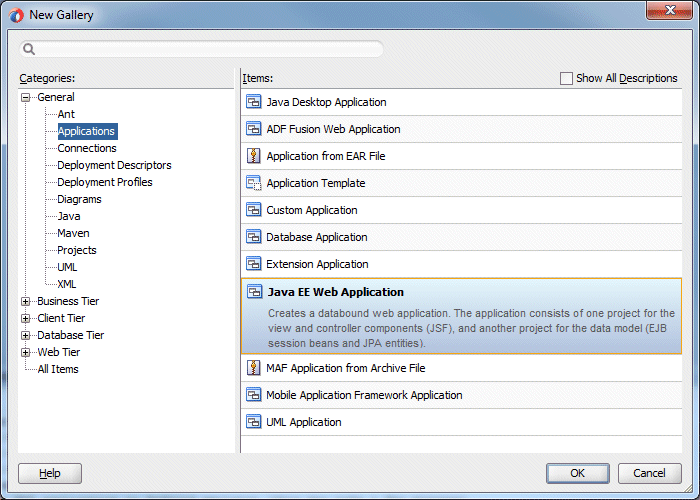Select the Deployment Descriptors category

click(x=114, y=165)
